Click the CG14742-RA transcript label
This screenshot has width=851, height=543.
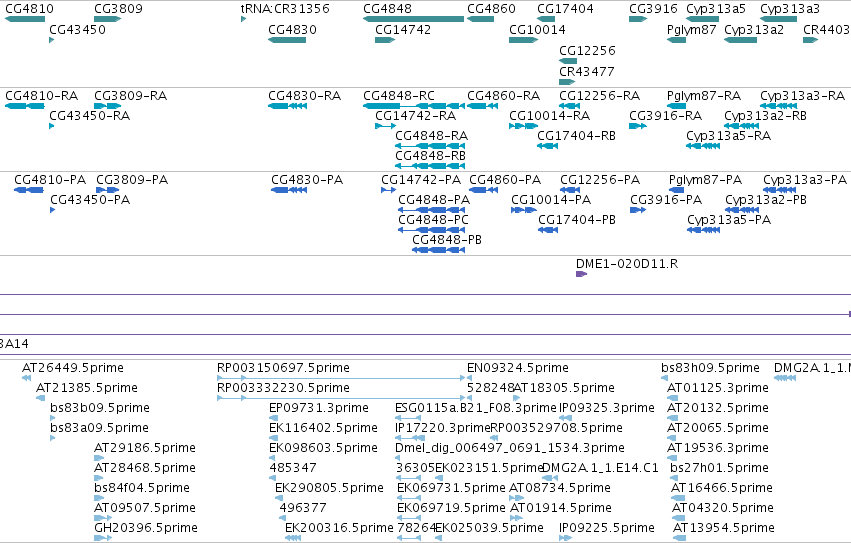(415, 116)
